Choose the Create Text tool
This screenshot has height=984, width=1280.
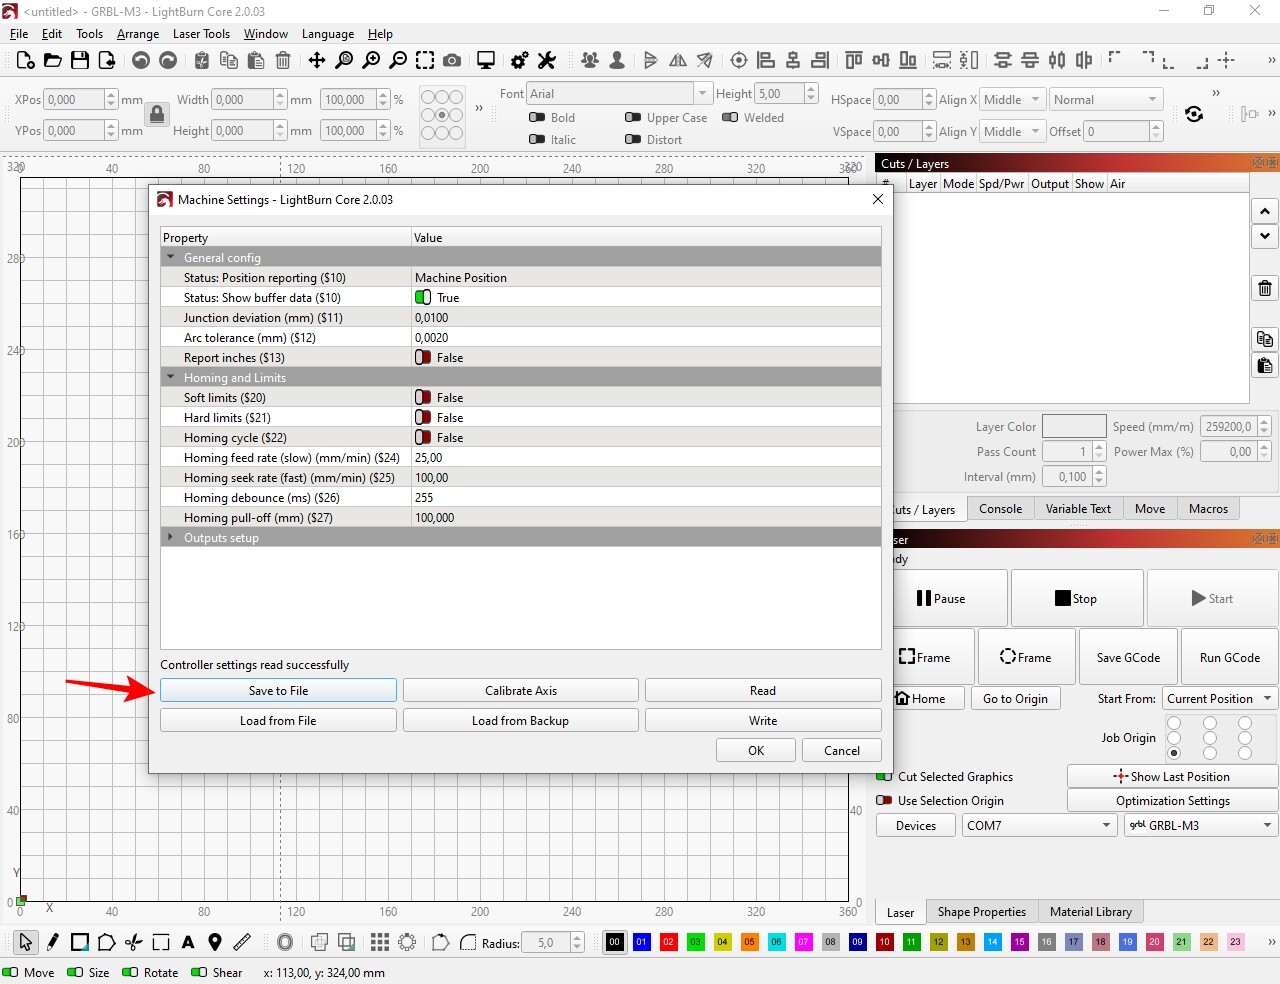tap(188, 942)
